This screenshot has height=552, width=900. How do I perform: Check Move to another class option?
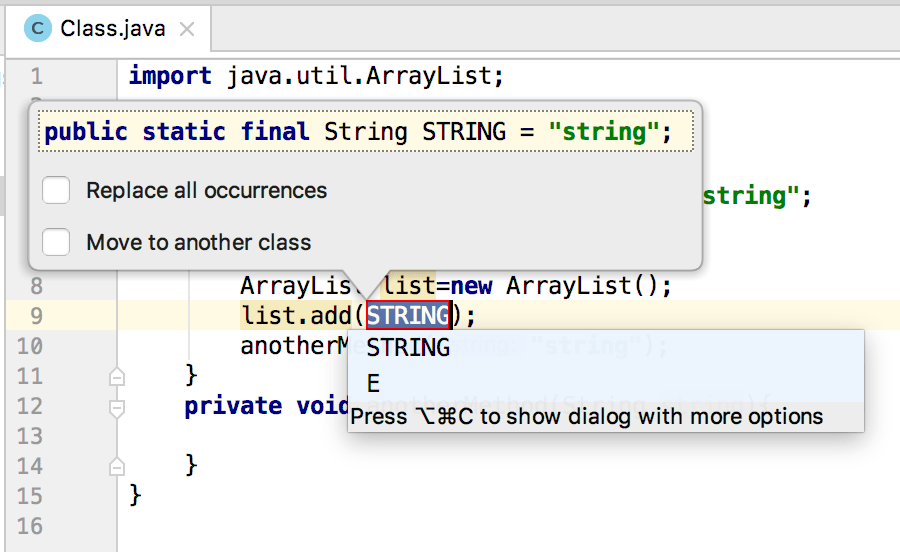(56, 242)
